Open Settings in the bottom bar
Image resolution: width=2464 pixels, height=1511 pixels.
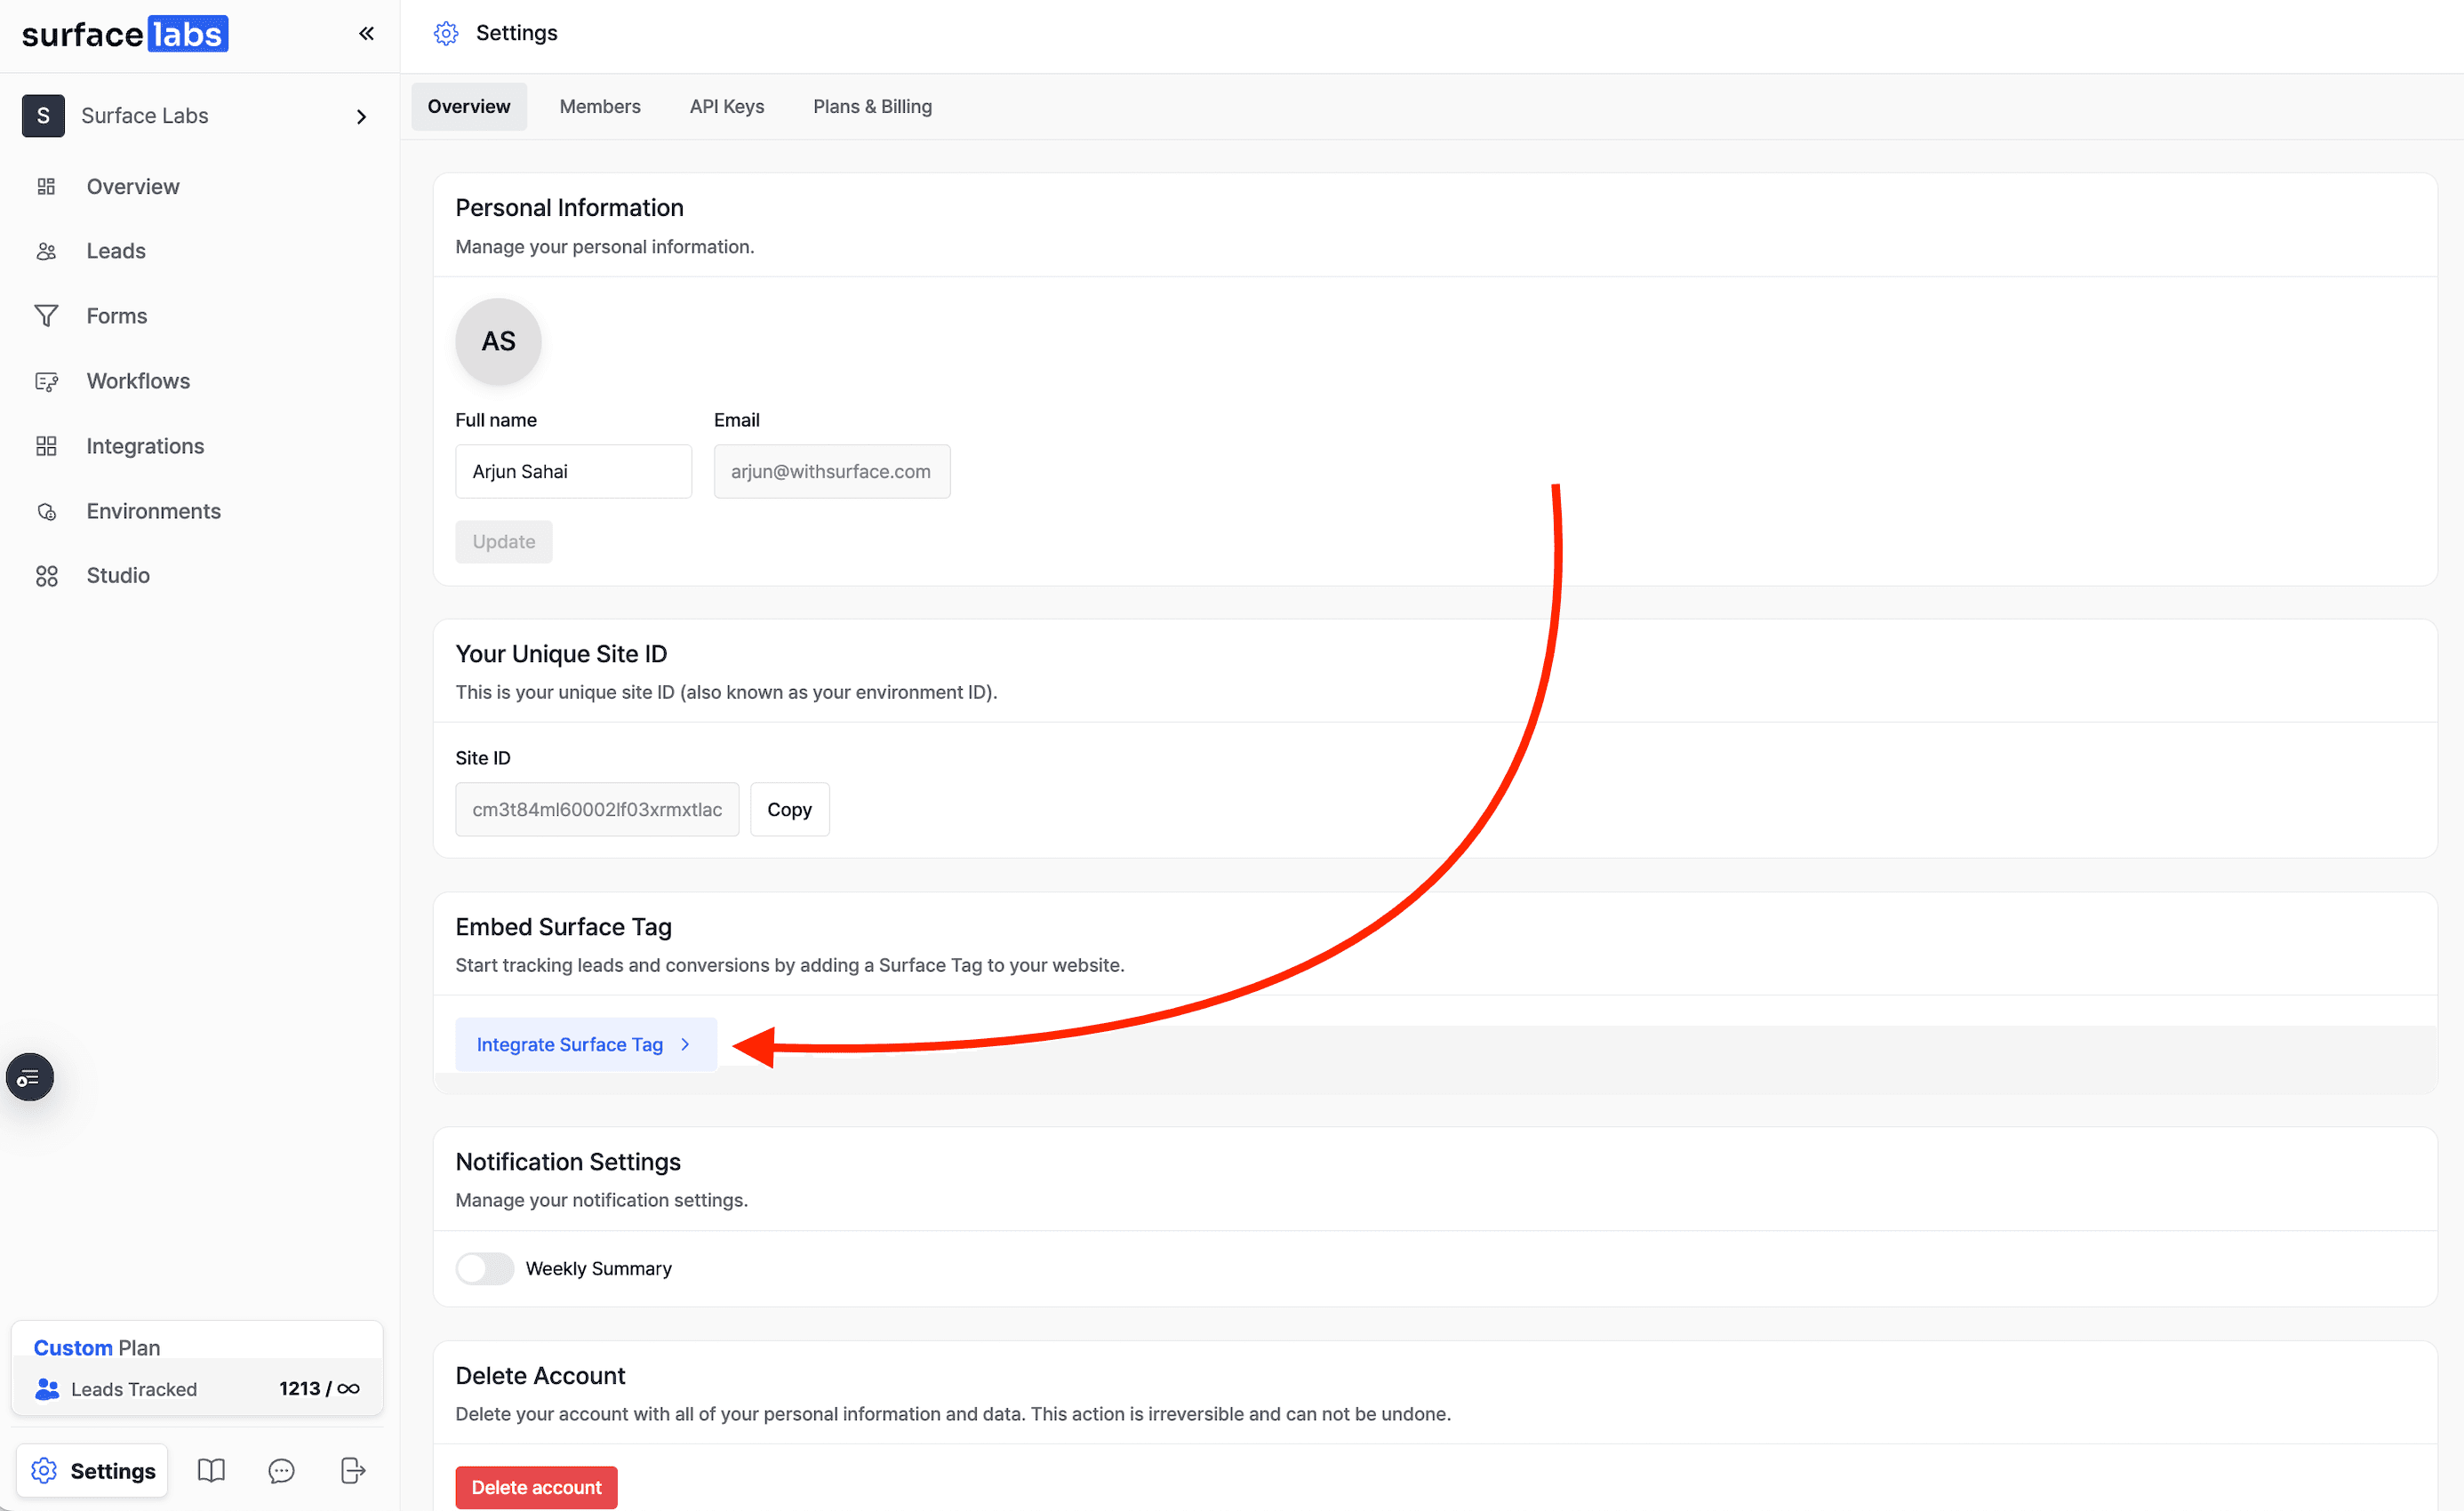[92, 1470]
